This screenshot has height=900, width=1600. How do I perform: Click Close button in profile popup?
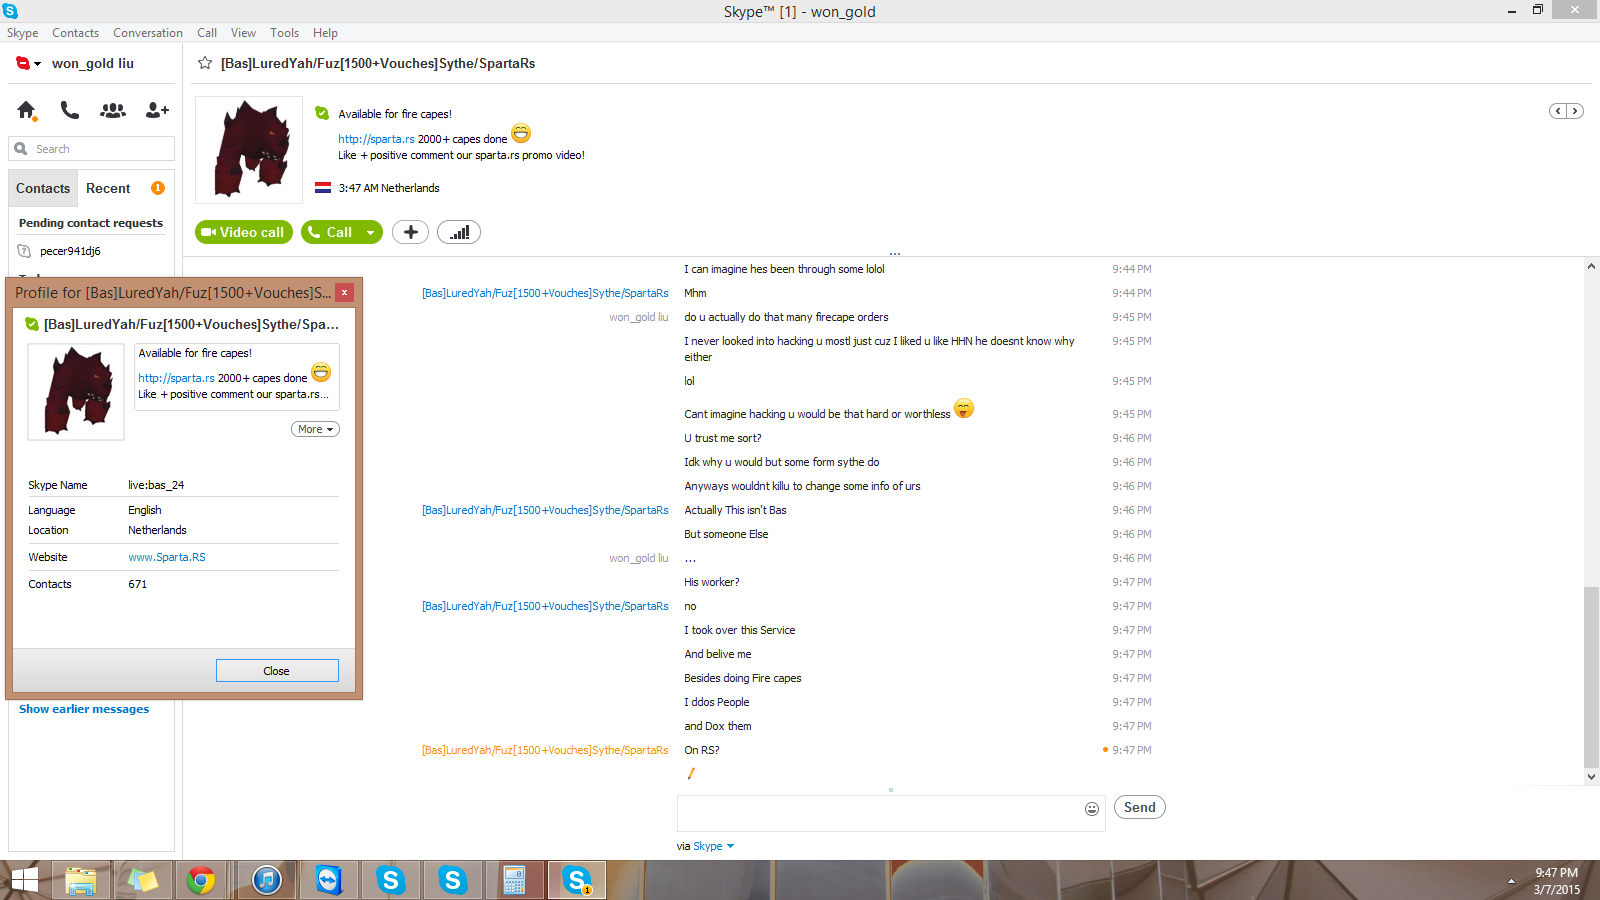coord(277,671)
